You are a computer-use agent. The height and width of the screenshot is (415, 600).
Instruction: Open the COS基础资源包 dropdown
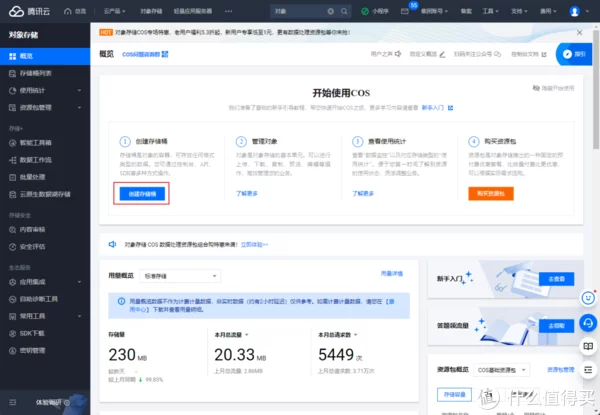(501, 370)
